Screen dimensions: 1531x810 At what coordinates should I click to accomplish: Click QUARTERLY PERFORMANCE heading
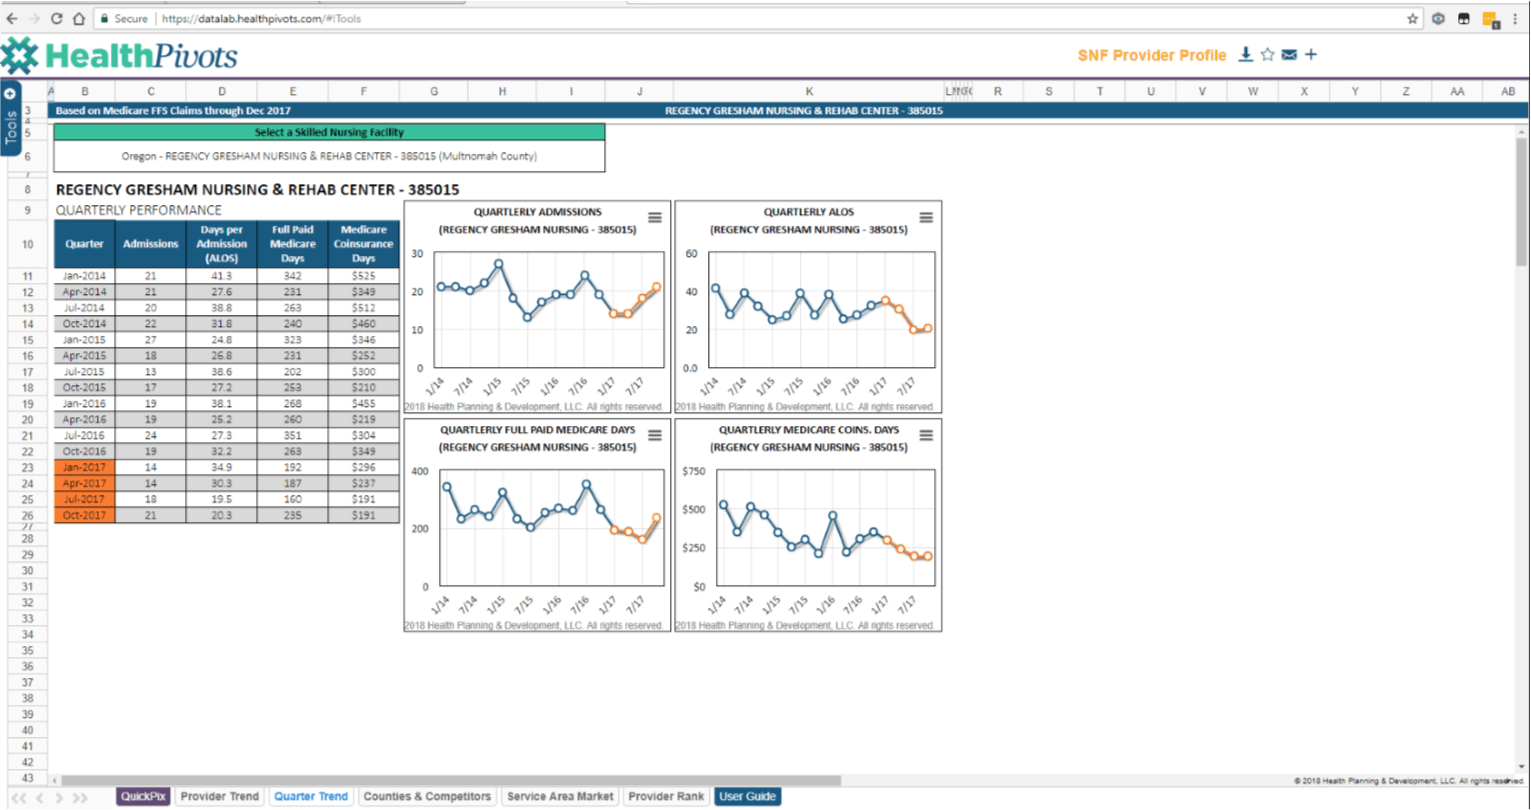click(139, 210)
